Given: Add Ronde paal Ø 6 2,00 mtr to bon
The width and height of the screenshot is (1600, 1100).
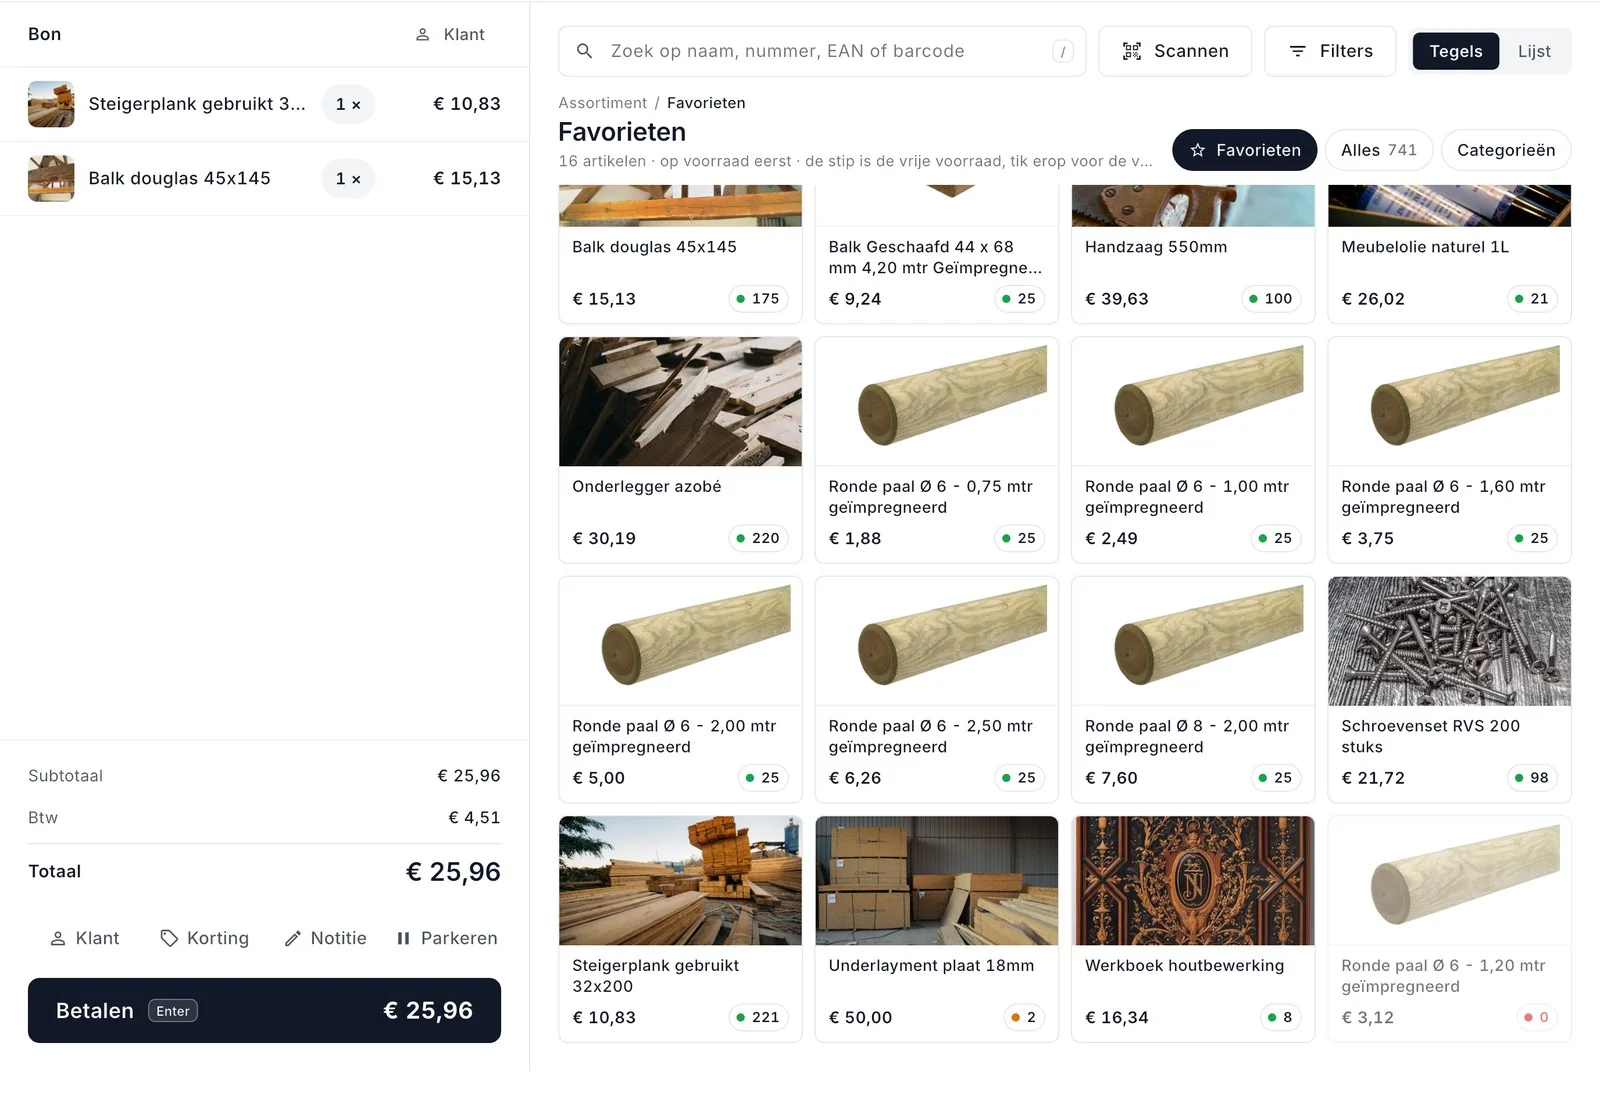Looking at the screenshot, I should tap(680, 689).
